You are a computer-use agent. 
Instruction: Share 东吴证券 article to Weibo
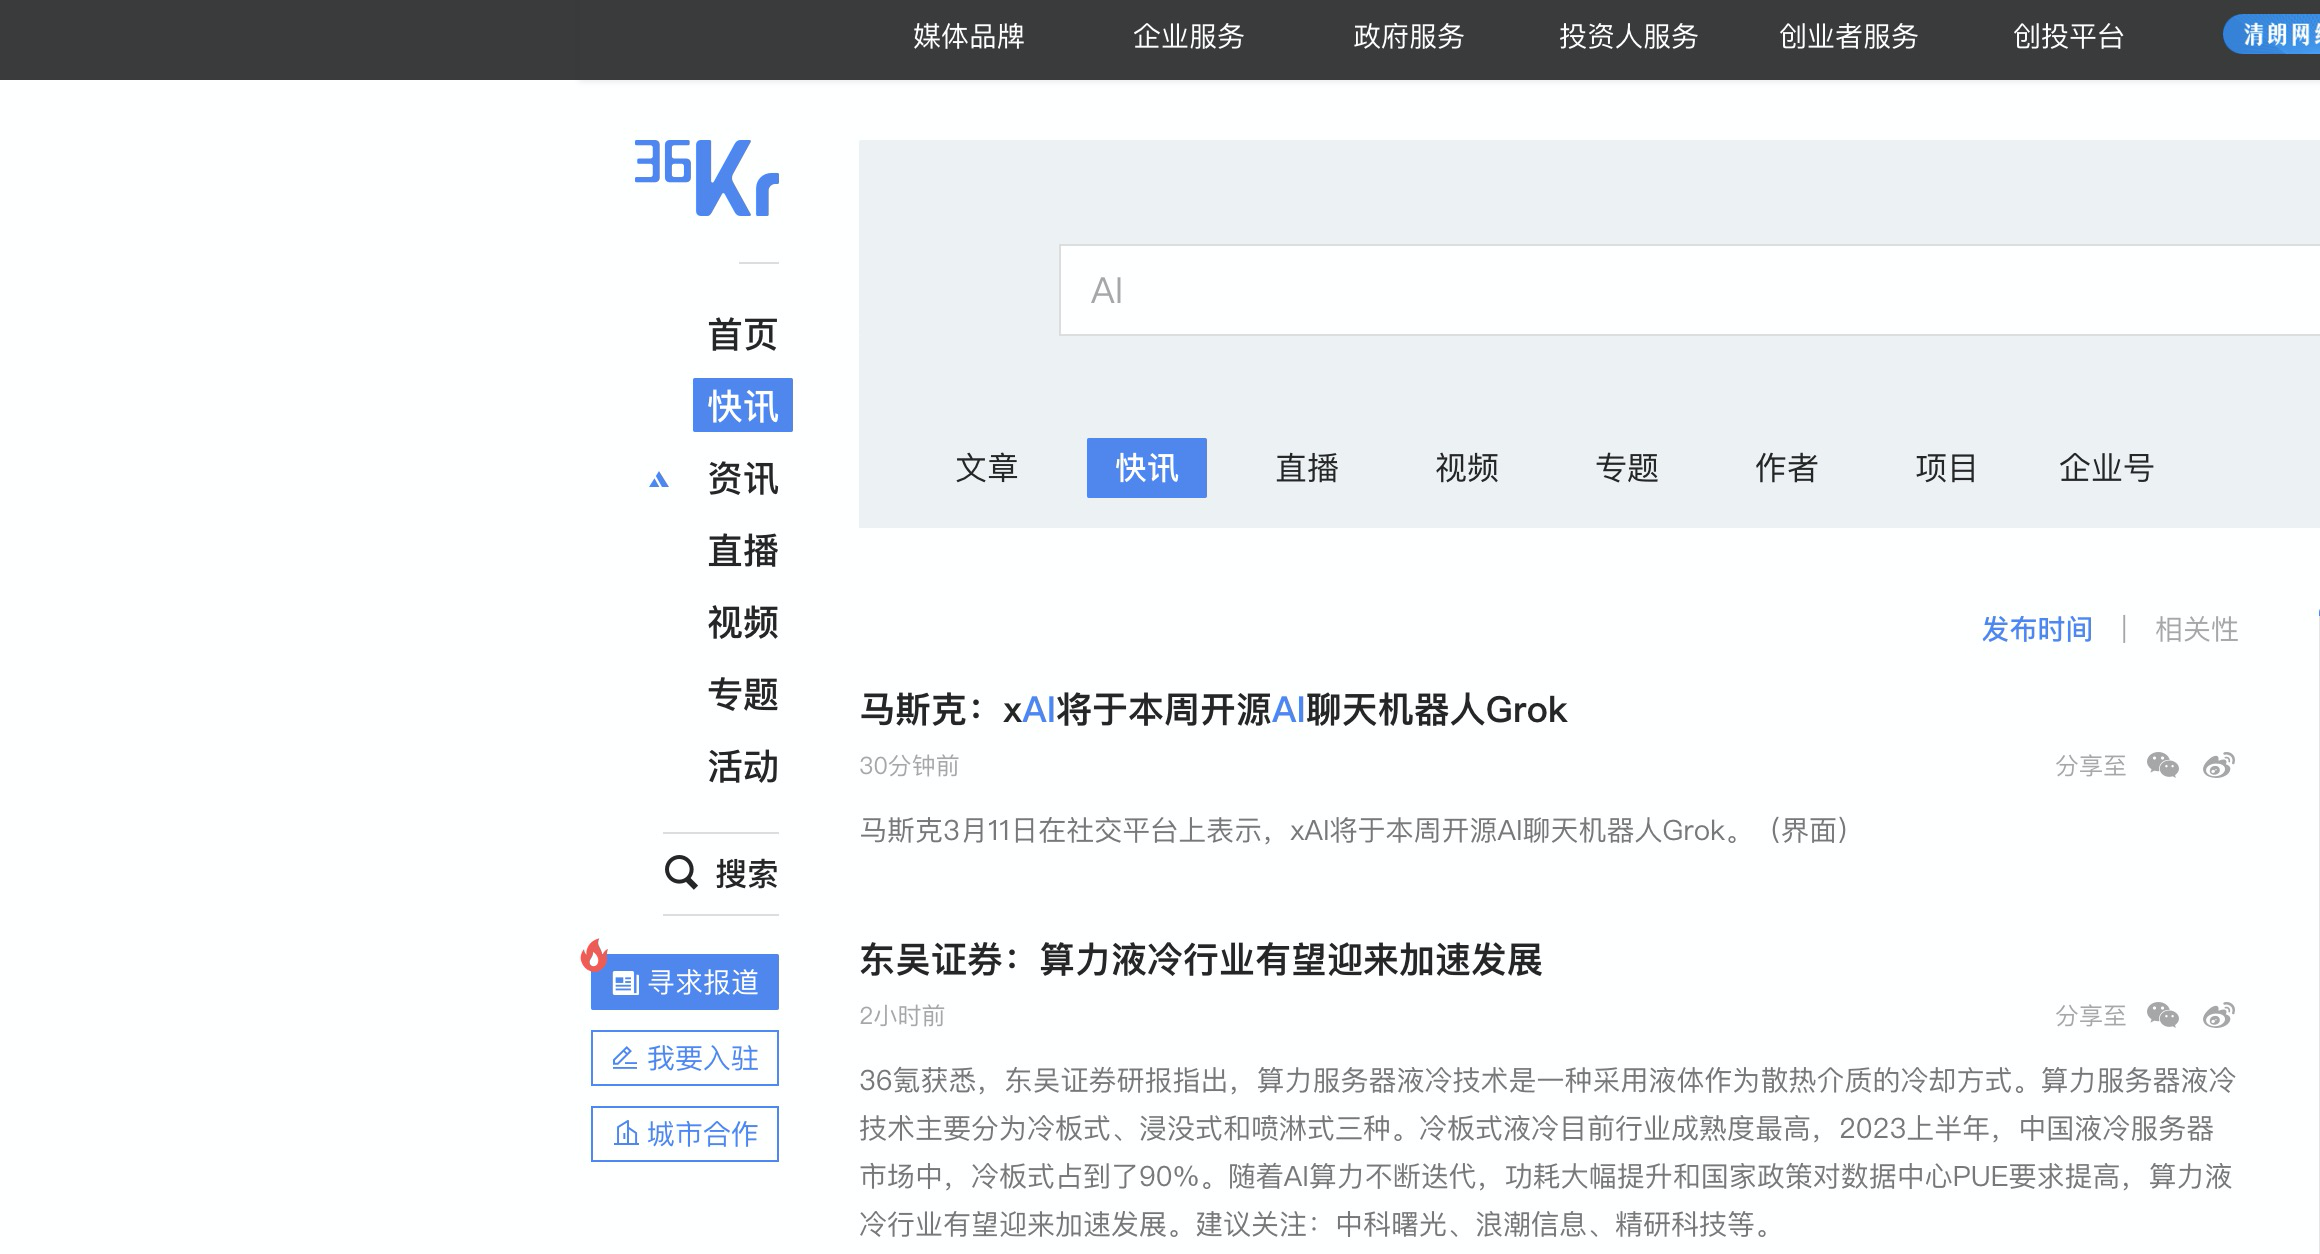[x=2218, y=1015]
